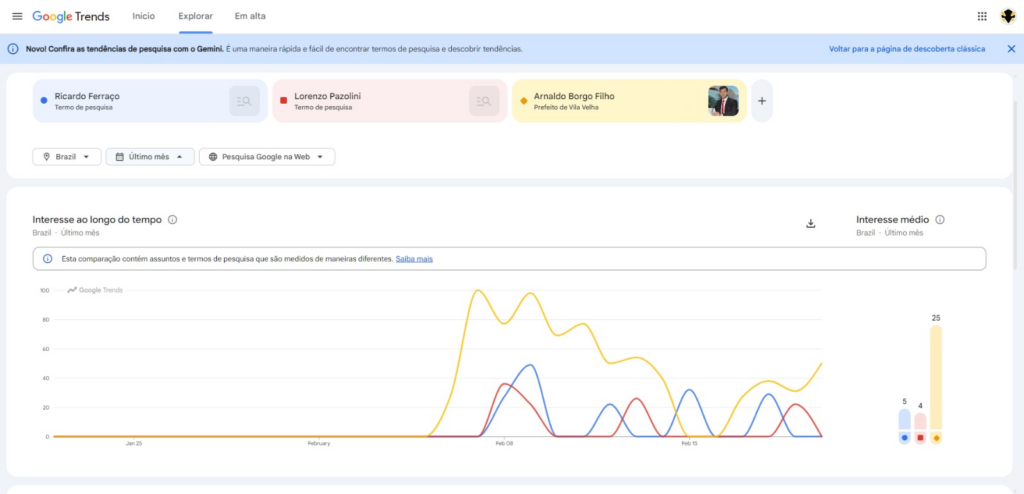The height and width of the screenshot is (494, 1024).
Task: Click search icon in Ricardo Ferraço card
Action: [x=244, y=101]
